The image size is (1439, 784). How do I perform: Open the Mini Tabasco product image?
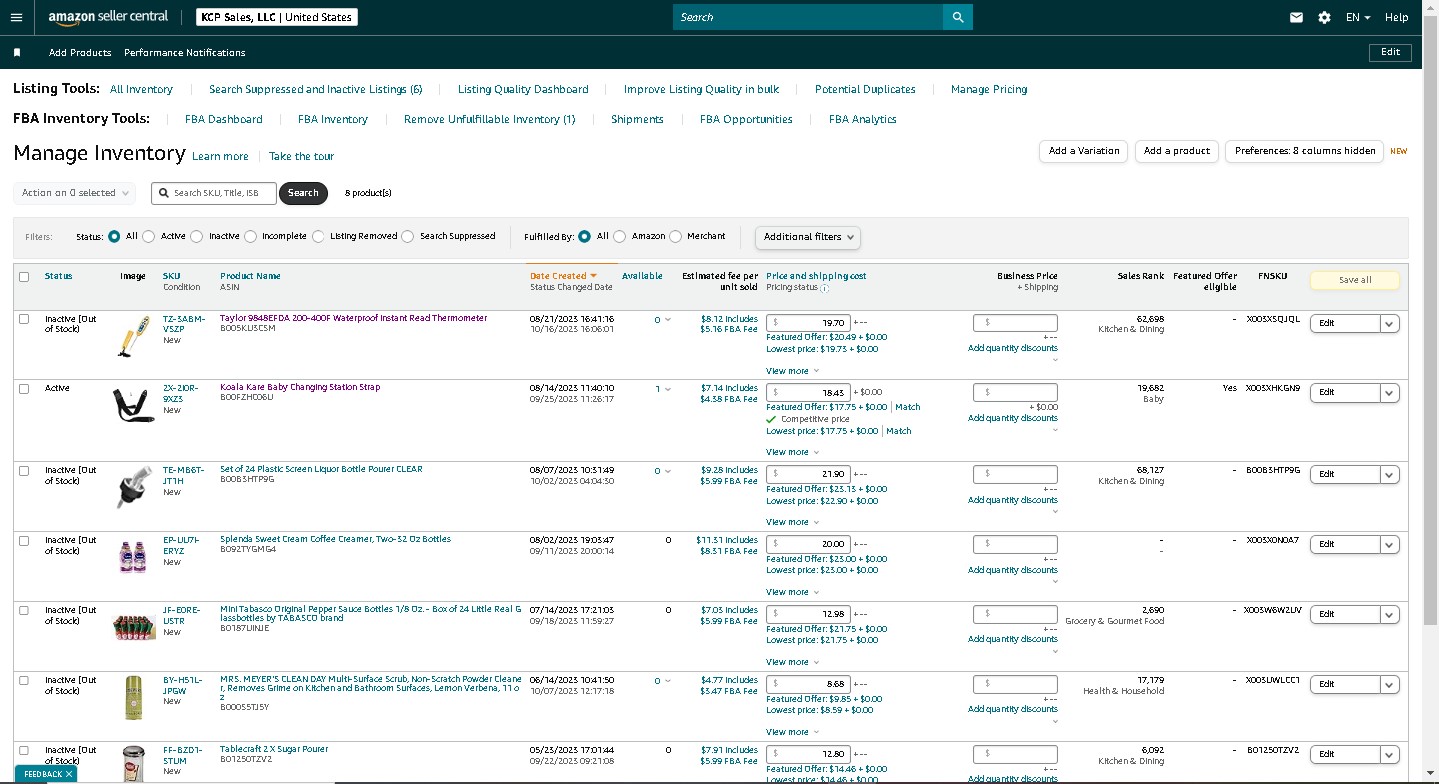(x=133, y=625)
